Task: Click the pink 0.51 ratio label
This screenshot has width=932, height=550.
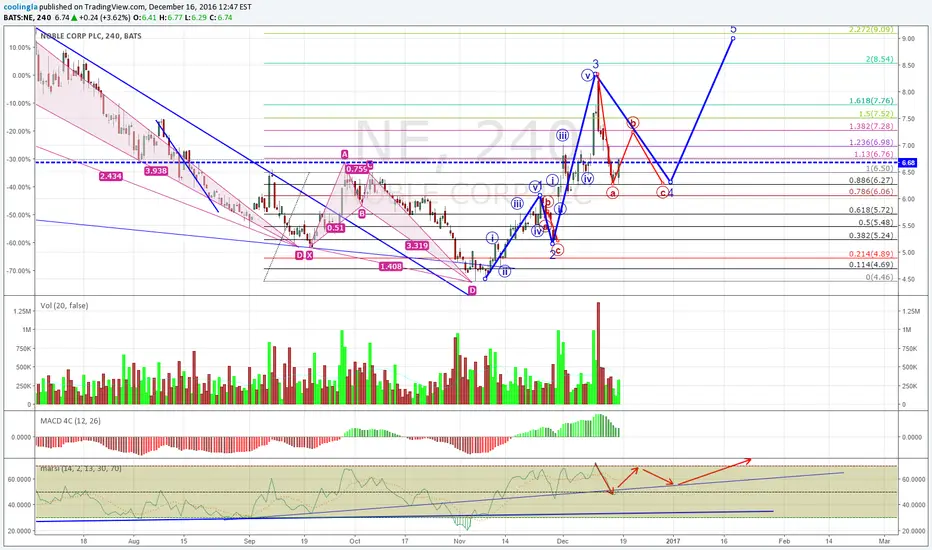Action: coord(335,228)
